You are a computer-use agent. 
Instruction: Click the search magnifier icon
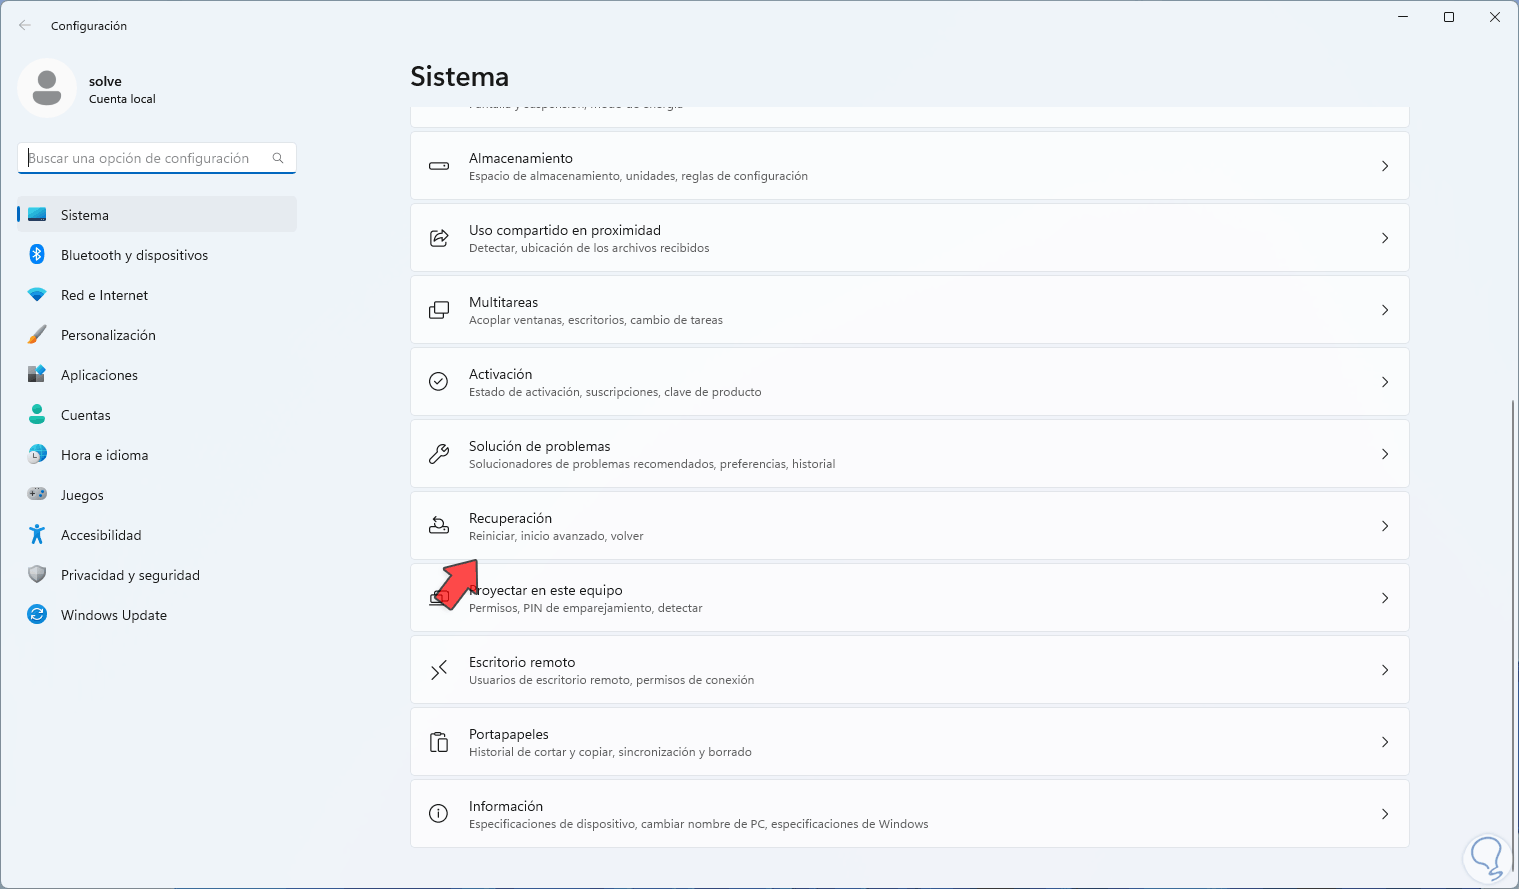coord(278,158)
